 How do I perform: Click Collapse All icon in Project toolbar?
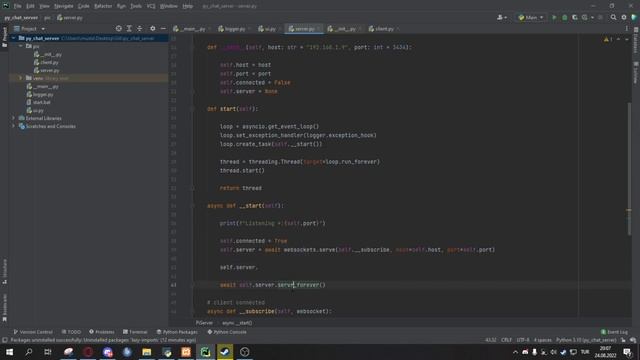coord(140,29)
